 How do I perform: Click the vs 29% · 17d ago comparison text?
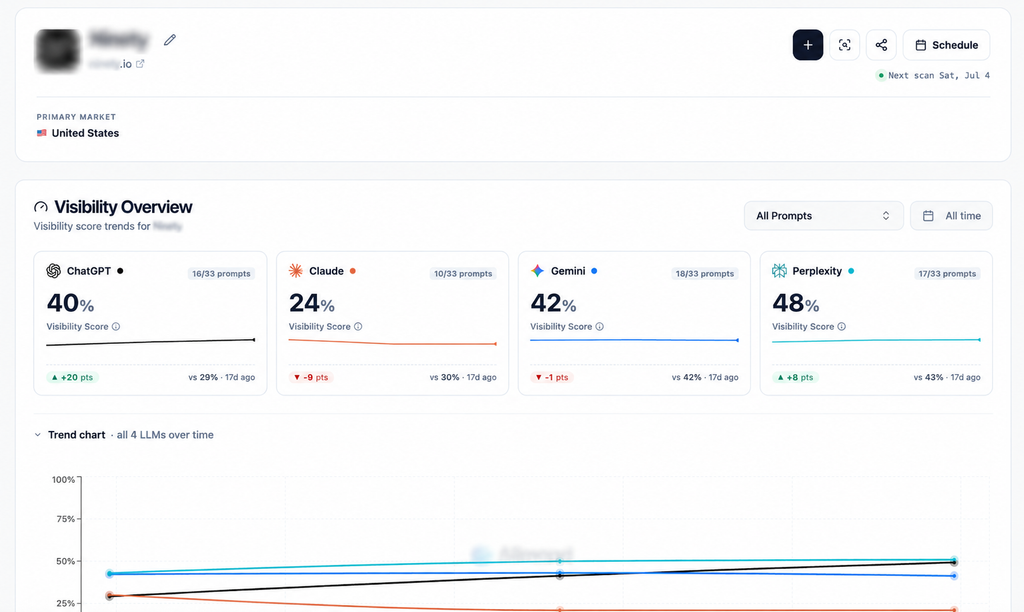[x=222, y=378]
